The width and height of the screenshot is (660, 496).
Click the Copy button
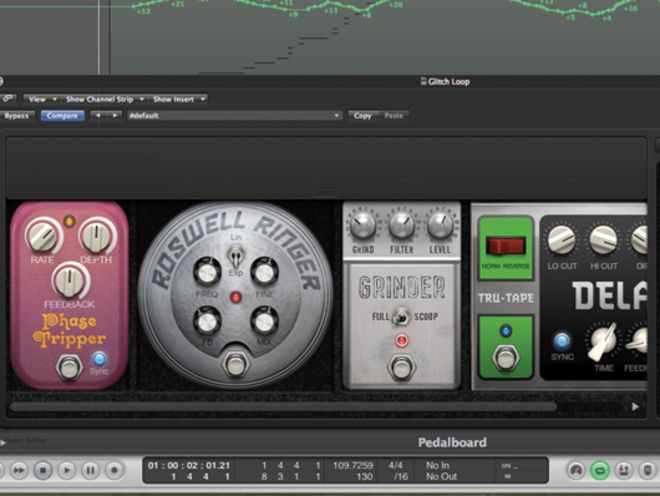tap(363, 115)
